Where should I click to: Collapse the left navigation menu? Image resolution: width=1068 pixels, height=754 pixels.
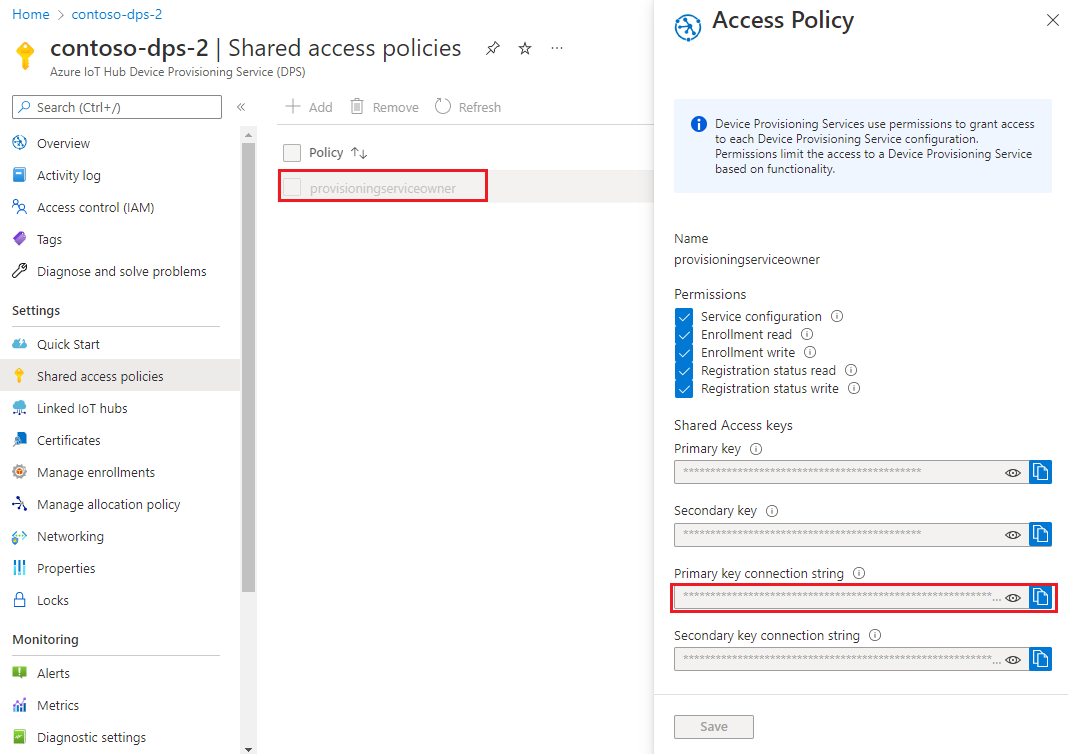pos(241,107)
